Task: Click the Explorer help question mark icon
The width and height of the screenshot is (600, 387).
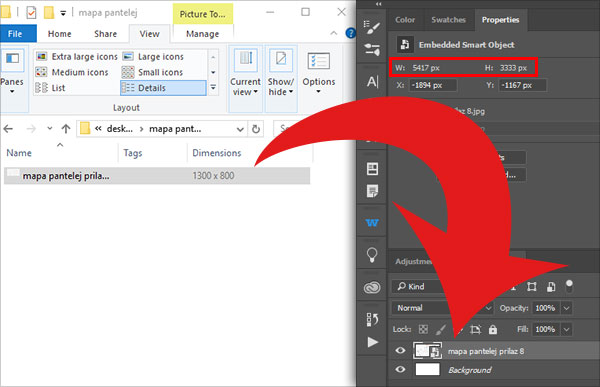Action: point(350,33)
